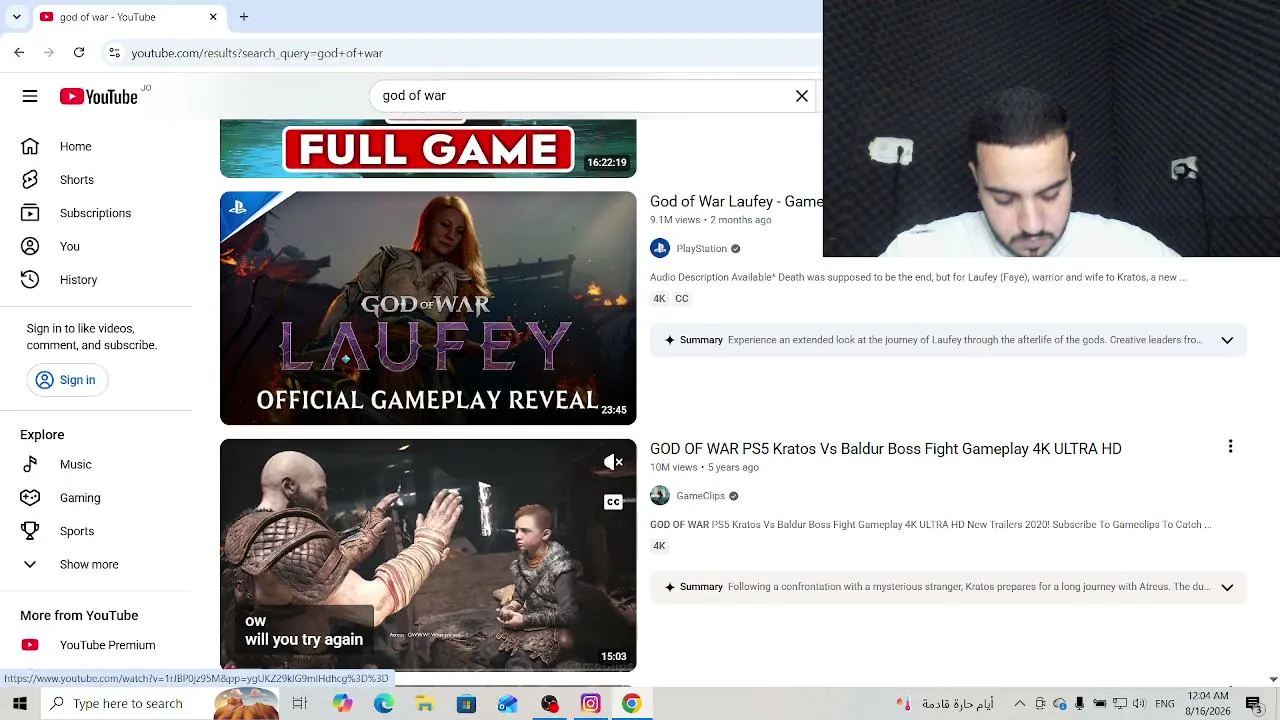This screenshot has height=720, width=1280.
Task: Visit the PlayStation channel avatar
Action: (660, 248)
